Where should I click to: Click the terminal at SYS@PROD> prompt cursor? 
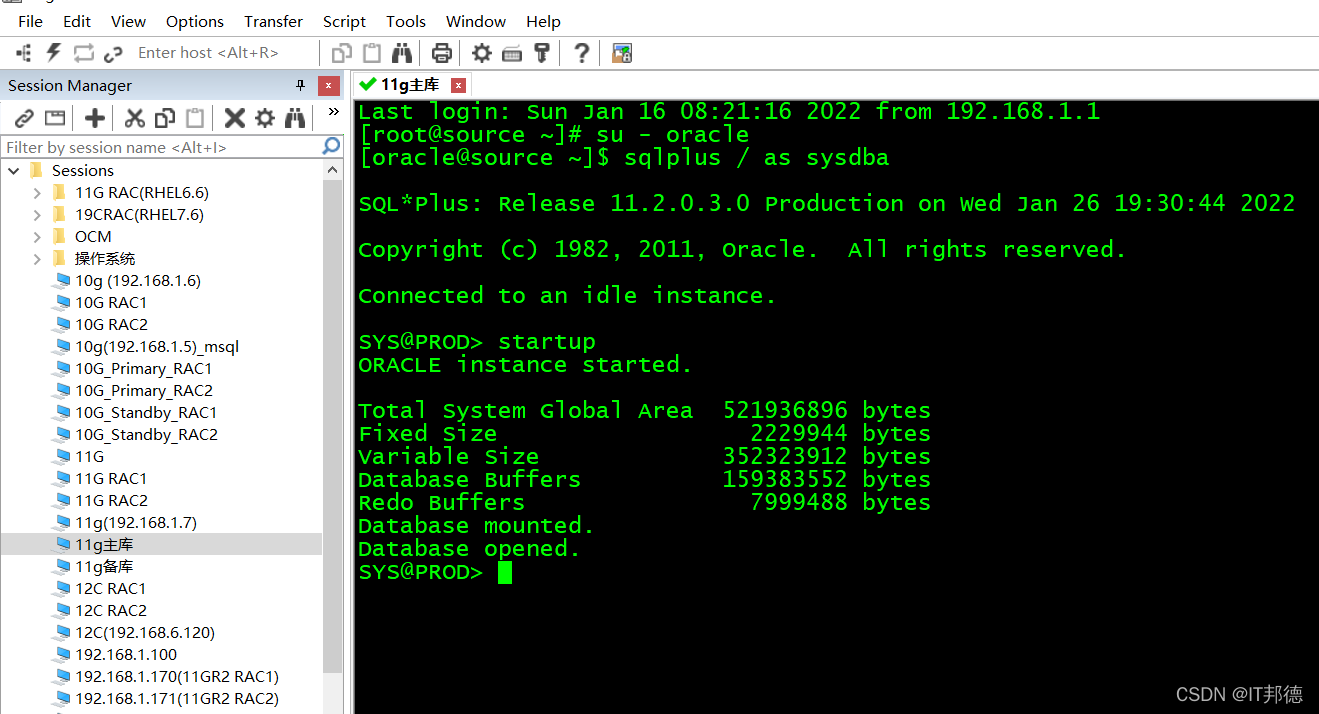505,572
